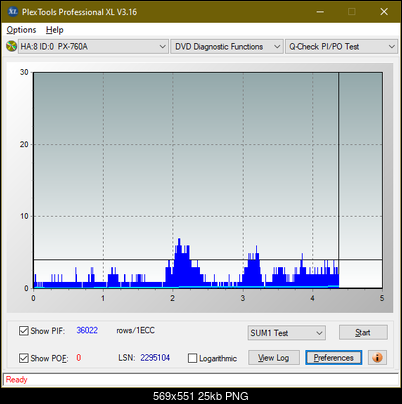Open the Preferences button
Image resolution: width=402 pixels, height=404 pixels.
(x=334, y=358)
